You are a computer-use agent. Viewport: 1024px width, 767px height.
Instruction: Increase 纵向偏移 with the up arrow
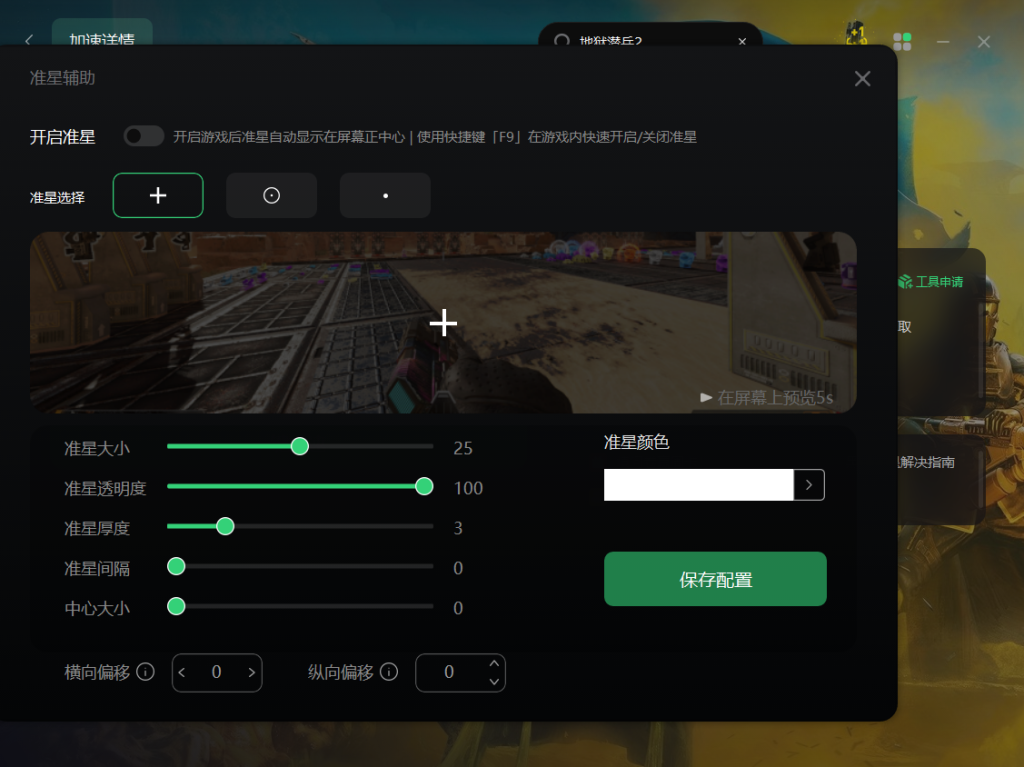[x=493, y=663]
